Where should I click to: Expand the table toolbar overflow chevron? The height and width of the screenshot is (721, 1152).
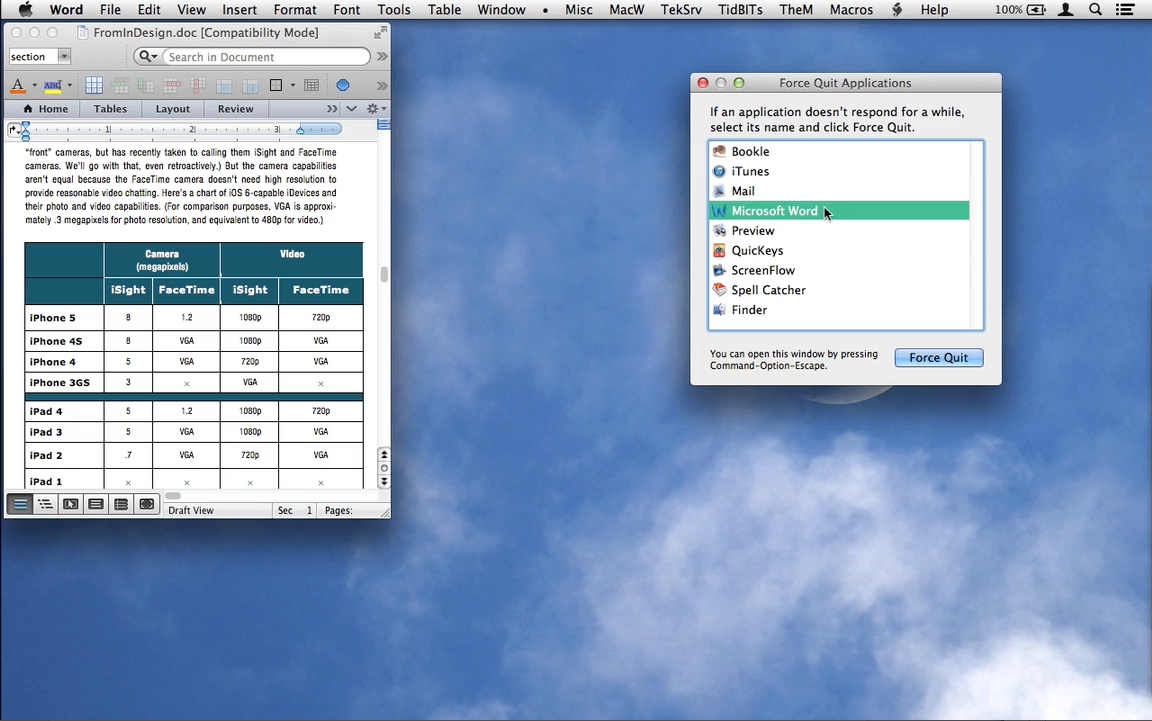click(382, 85)
